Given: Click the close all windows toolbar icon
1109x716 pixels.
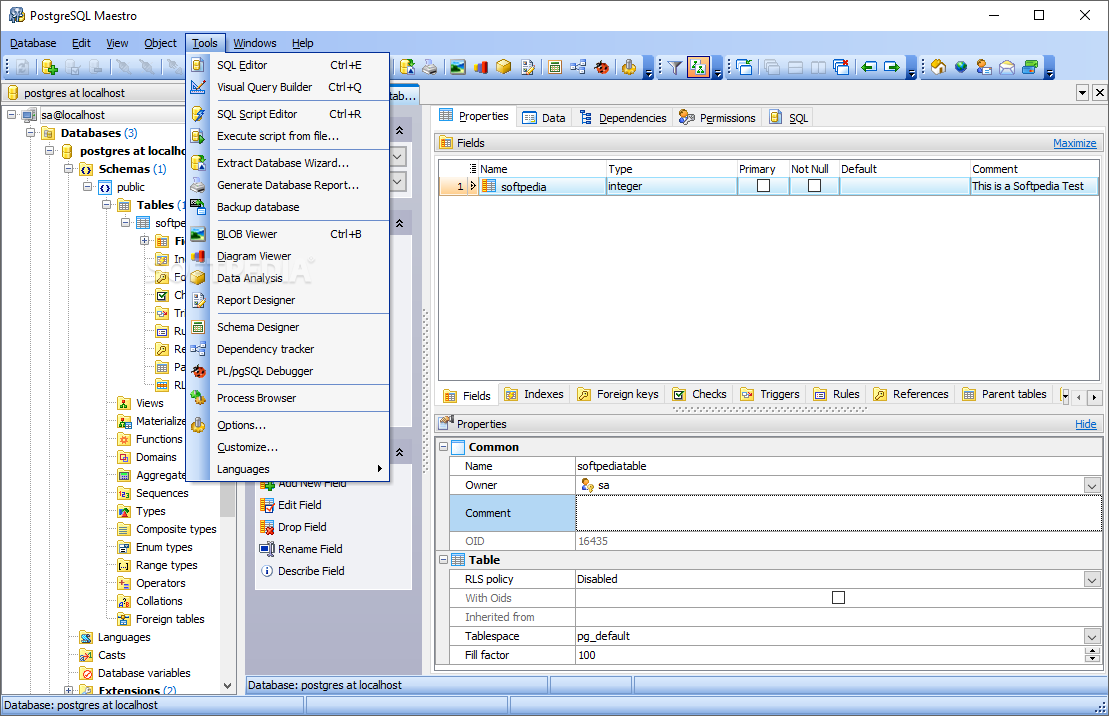Looking at the screenshot, I should pyautogui.click(x=841, y=67).
